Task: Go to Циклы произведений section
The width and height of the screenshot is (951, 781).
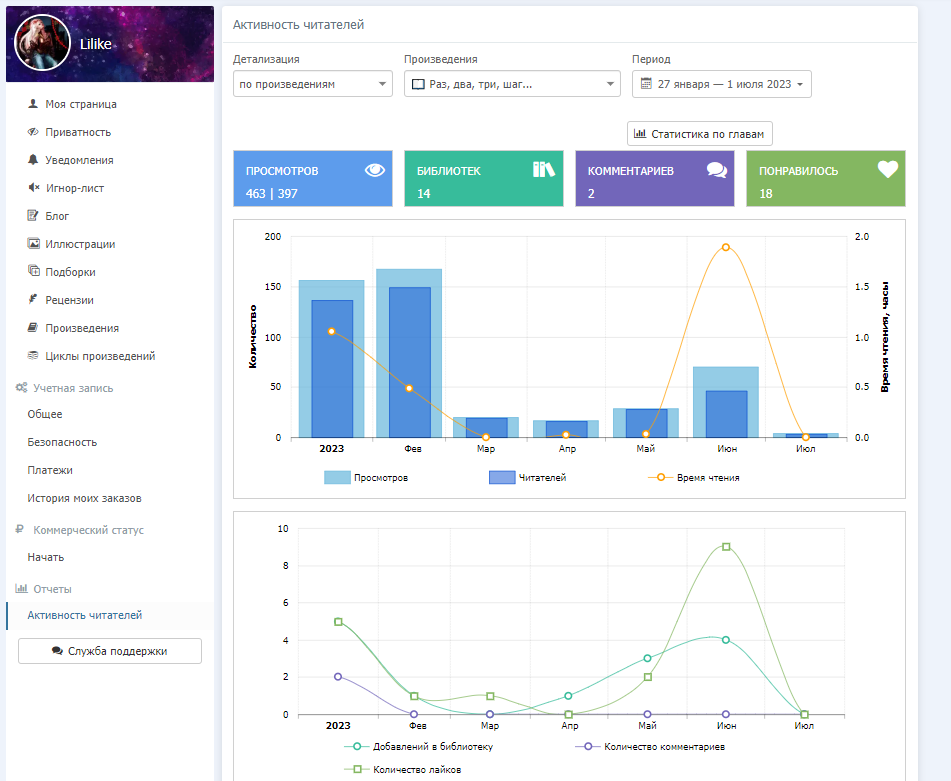Action: [x=100, y=356]
